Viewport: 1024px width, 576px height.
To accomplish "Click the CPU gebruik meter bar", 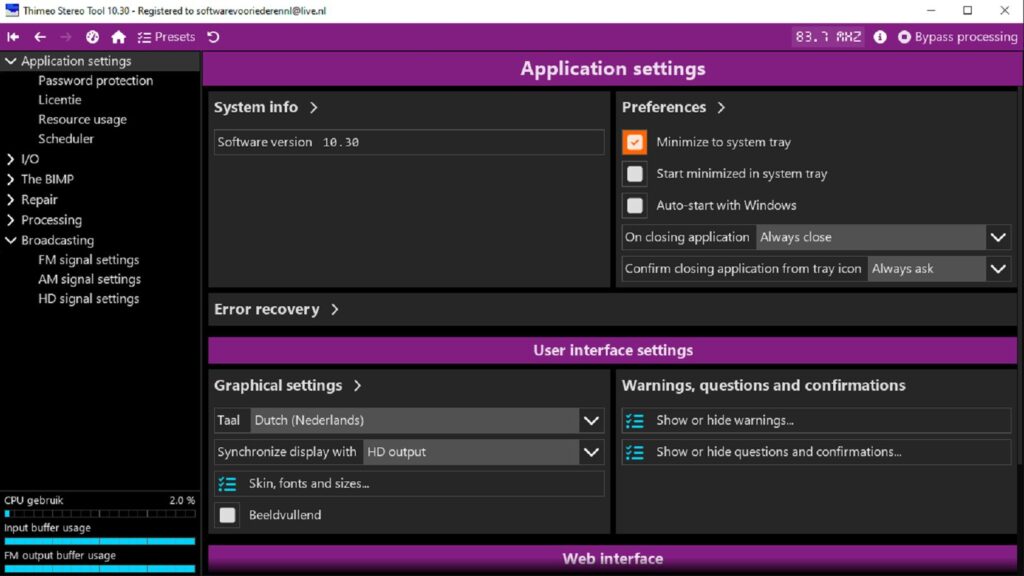I will (x=99, y=514).
